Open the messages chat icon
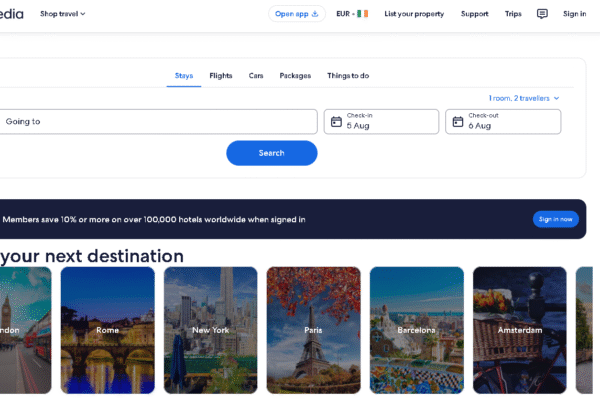 pos(542,14)
